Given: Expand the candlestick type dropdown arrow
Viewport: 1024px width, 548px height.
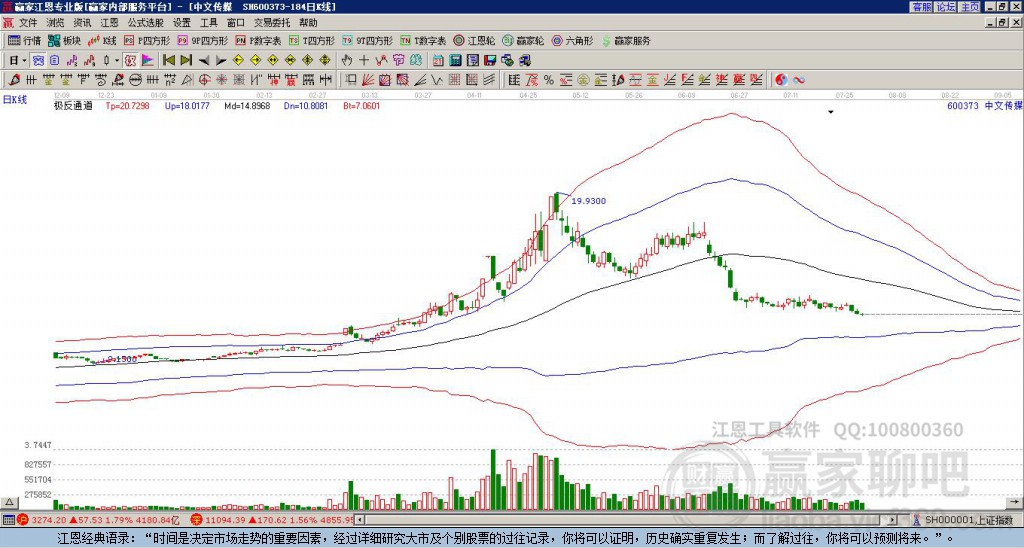Looking at the screenshot, I should (117, 60).
